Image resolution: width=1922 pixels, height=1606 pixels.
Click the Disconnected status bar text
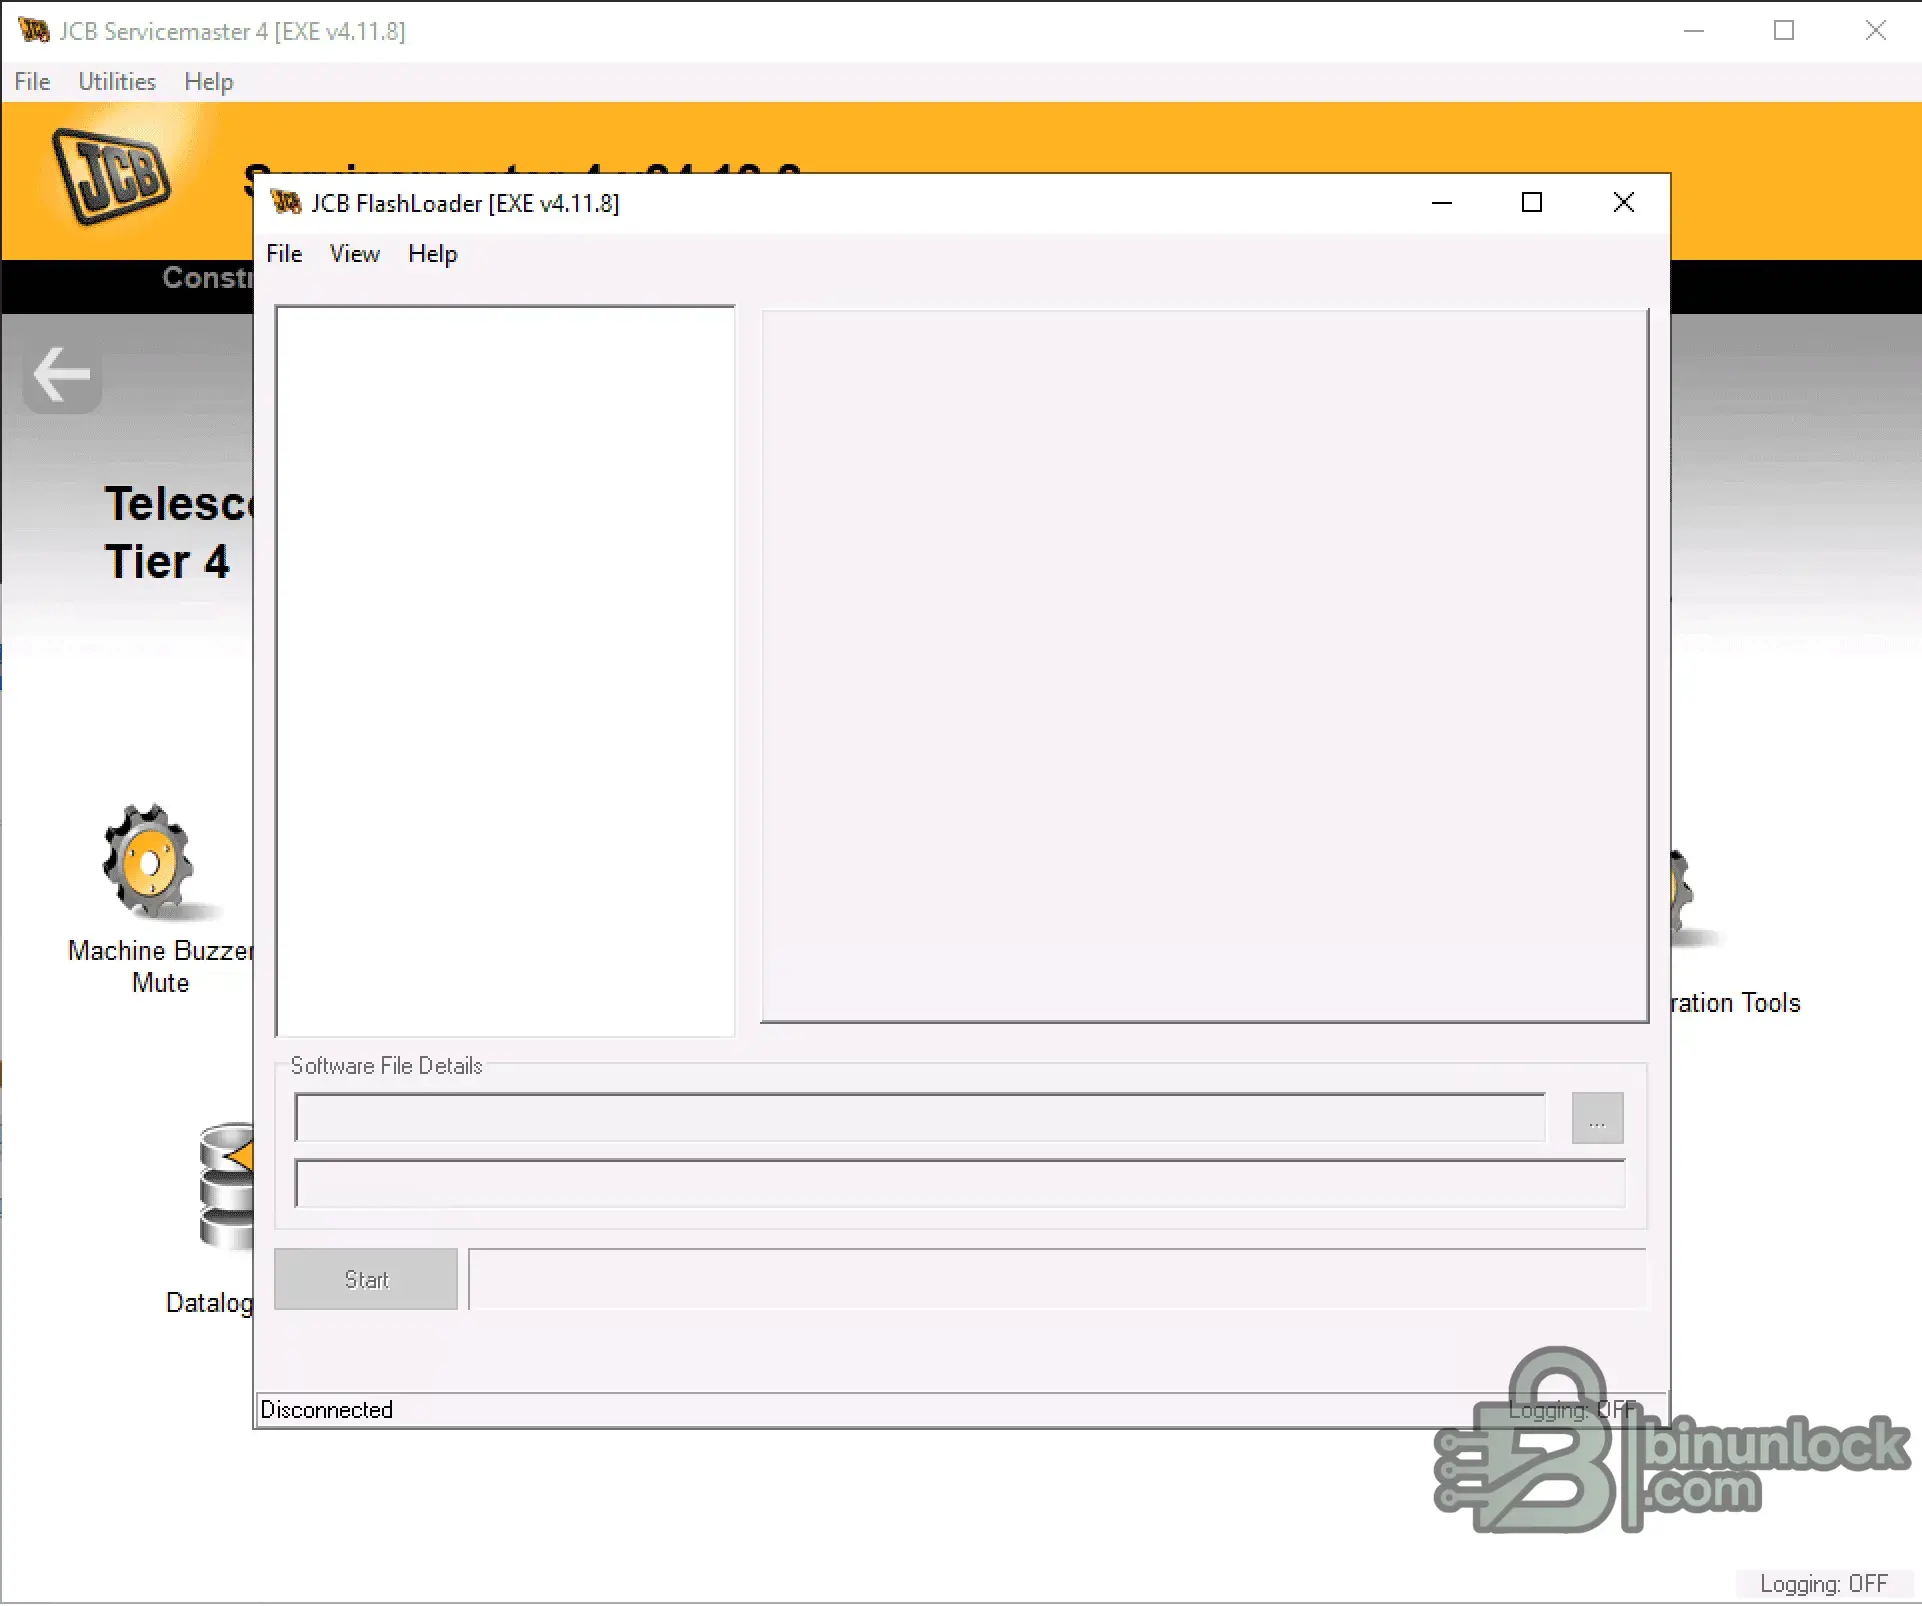(x=327, y=1410)
